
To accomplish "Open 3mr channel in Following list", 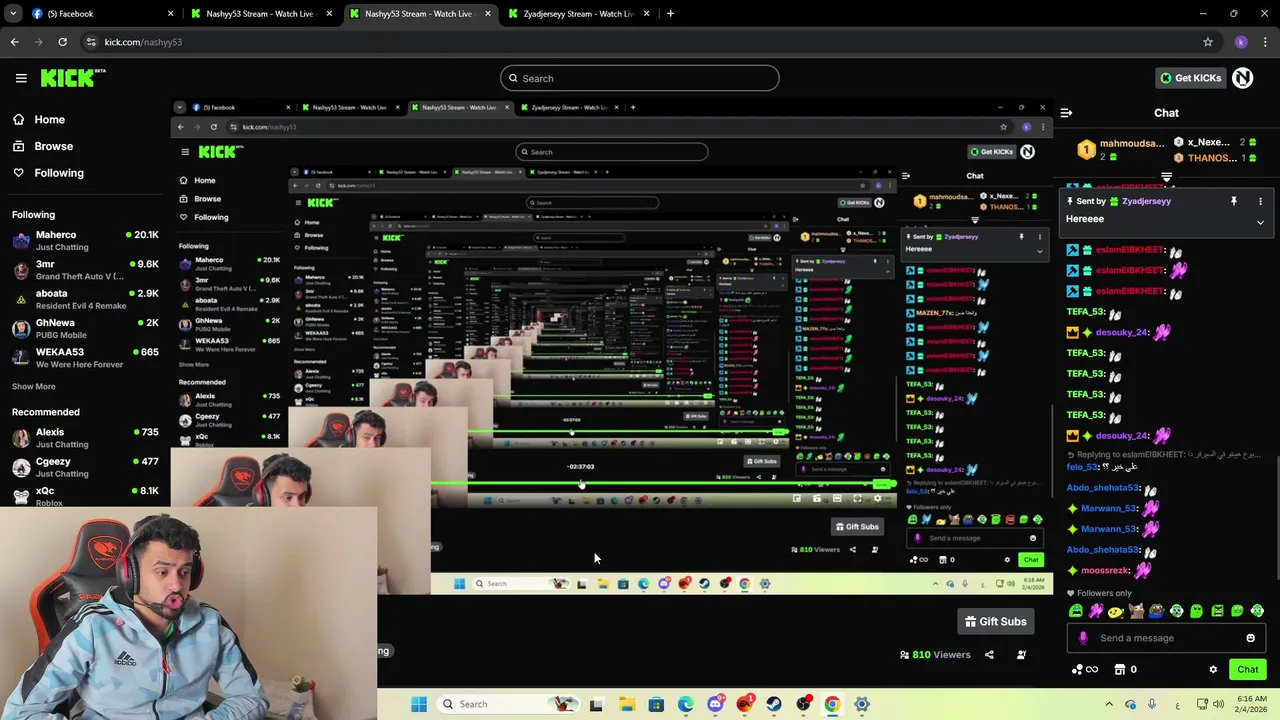I will pos(85,270).
